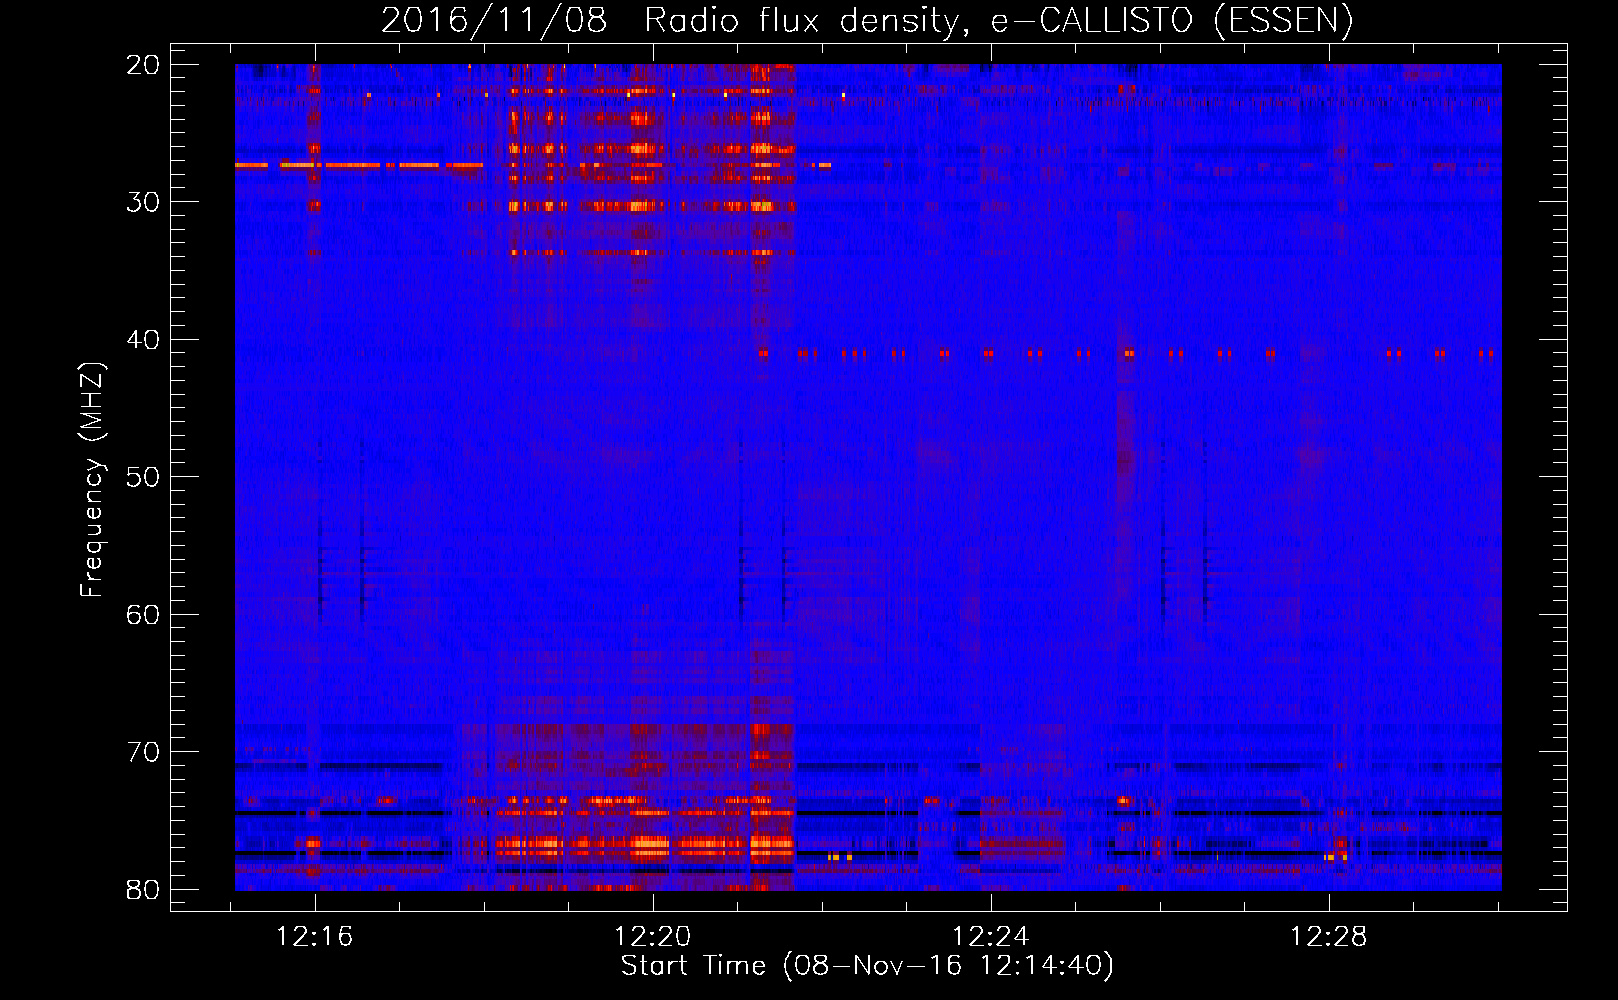Click the '20' frequency tick label

pos(144,65)
